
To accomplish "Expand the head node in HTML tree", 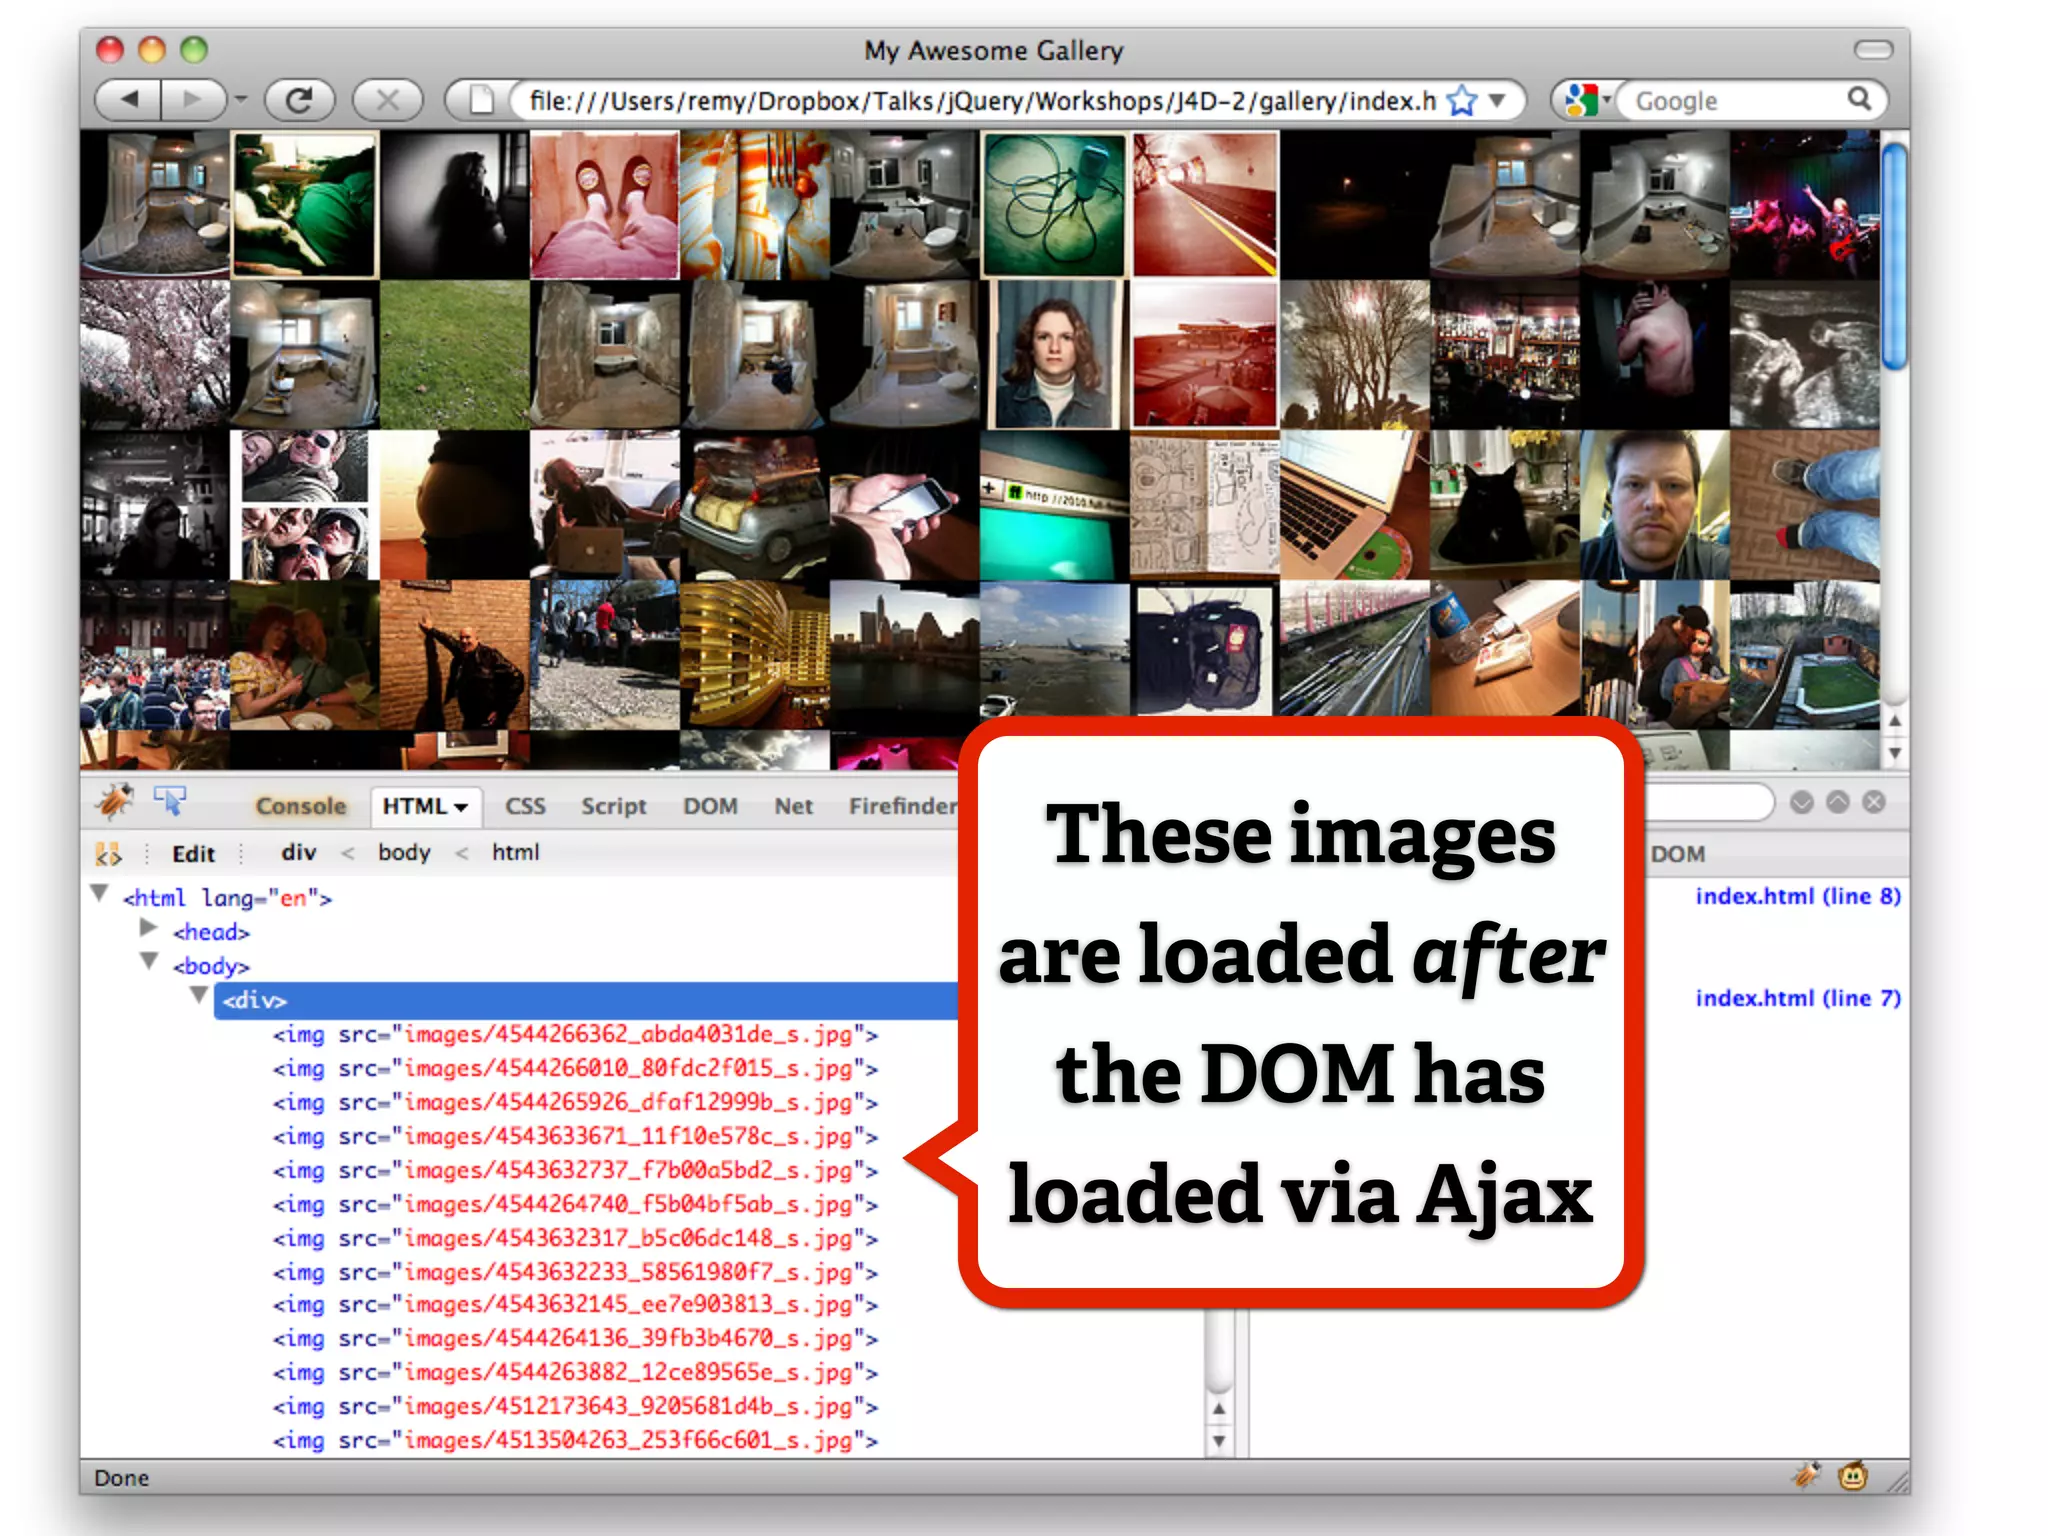I will 149,928.
